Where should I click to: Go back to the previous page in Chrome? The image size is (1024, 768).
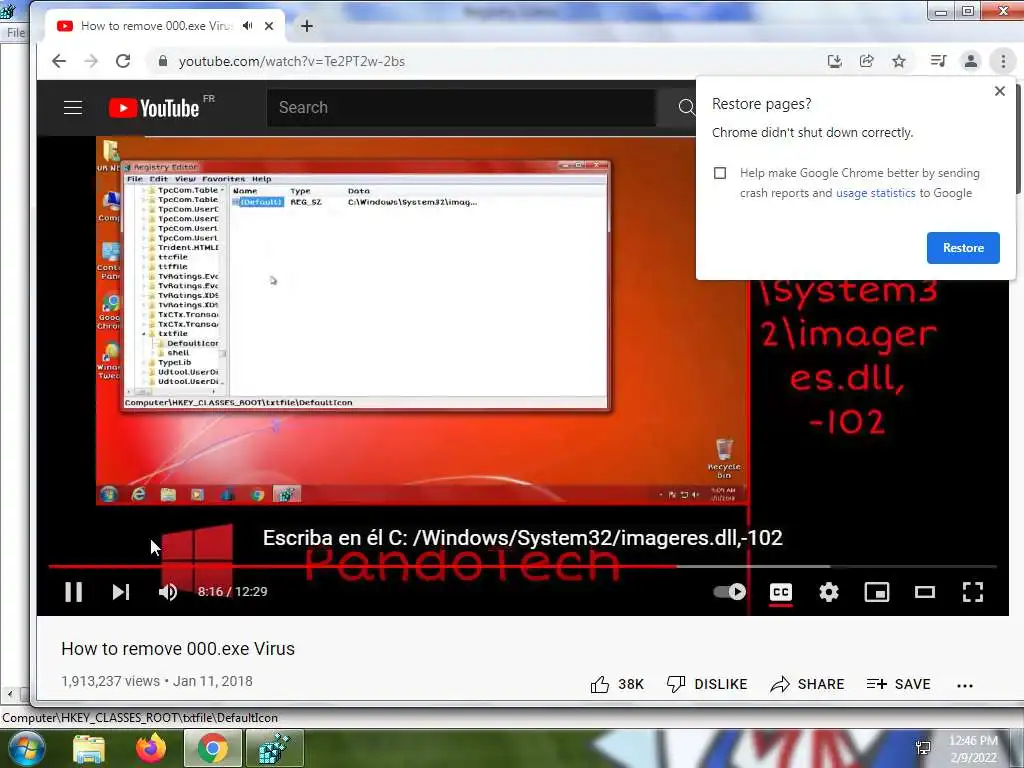(59, 61)
